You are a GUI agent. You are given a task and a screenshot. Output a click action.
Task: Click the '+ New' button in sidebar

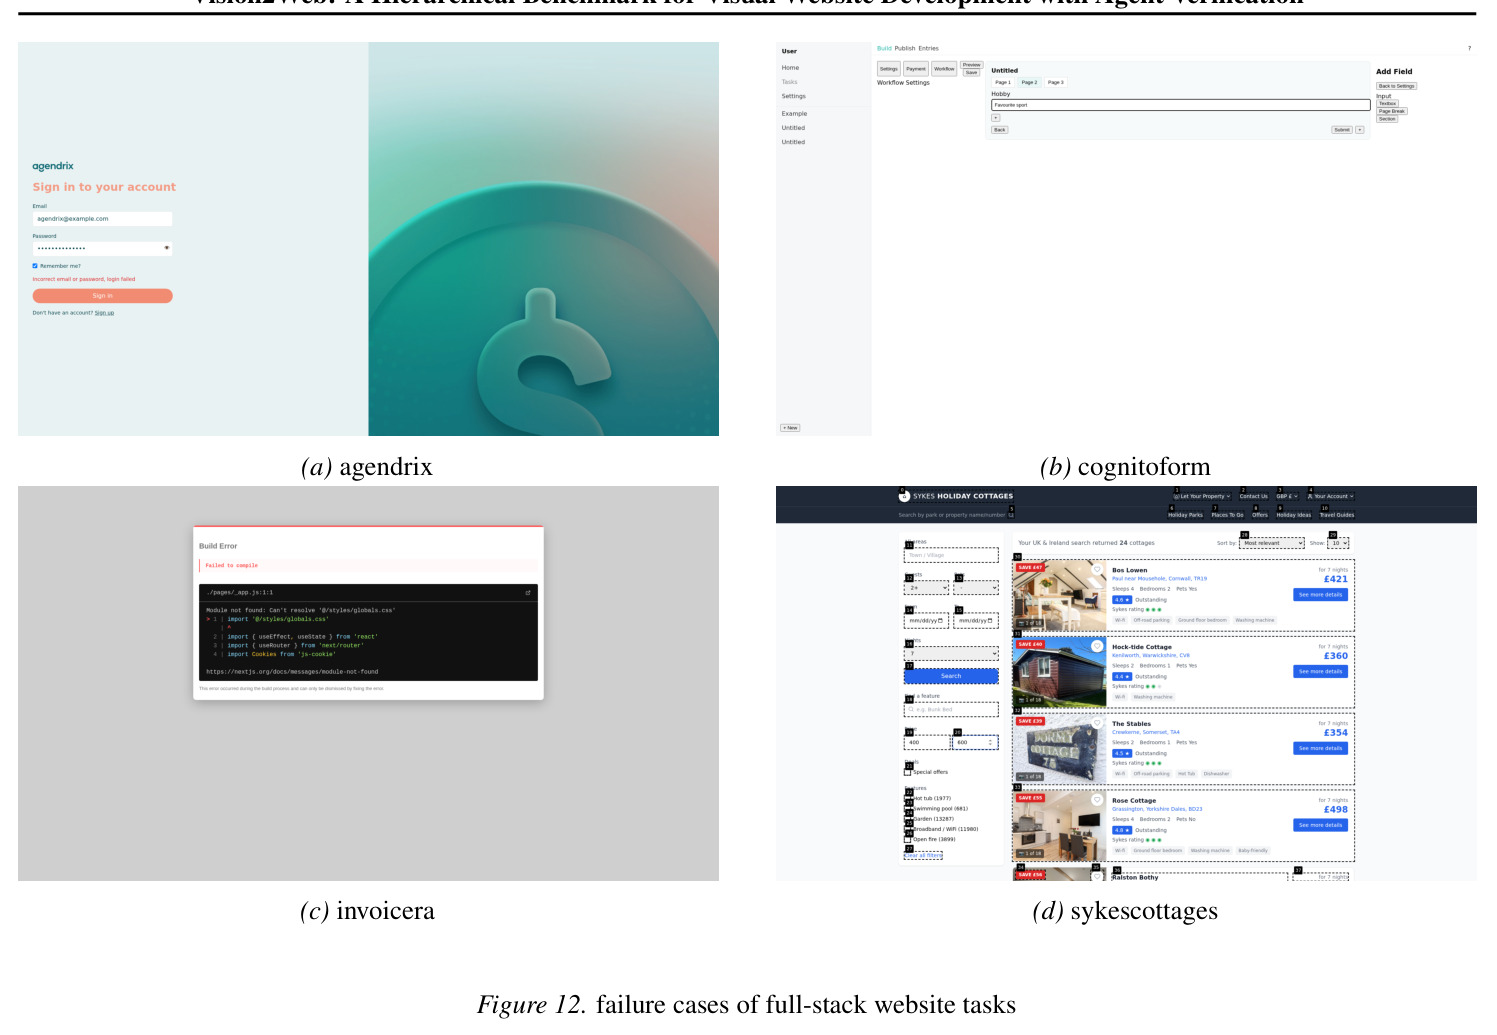(x=790, y=428)
